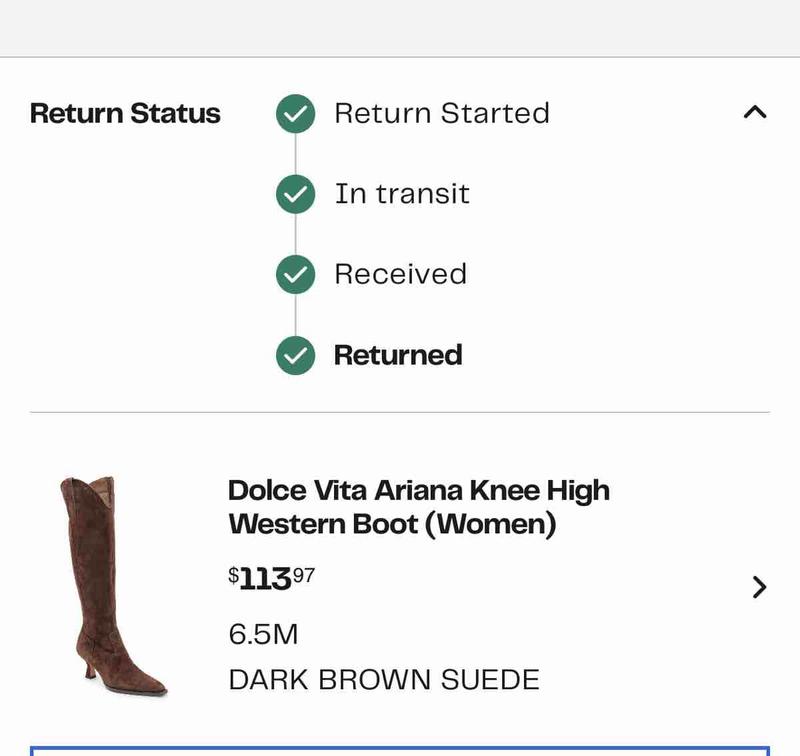
Task: Open item details with right arrow chevron
Action: 760,587
